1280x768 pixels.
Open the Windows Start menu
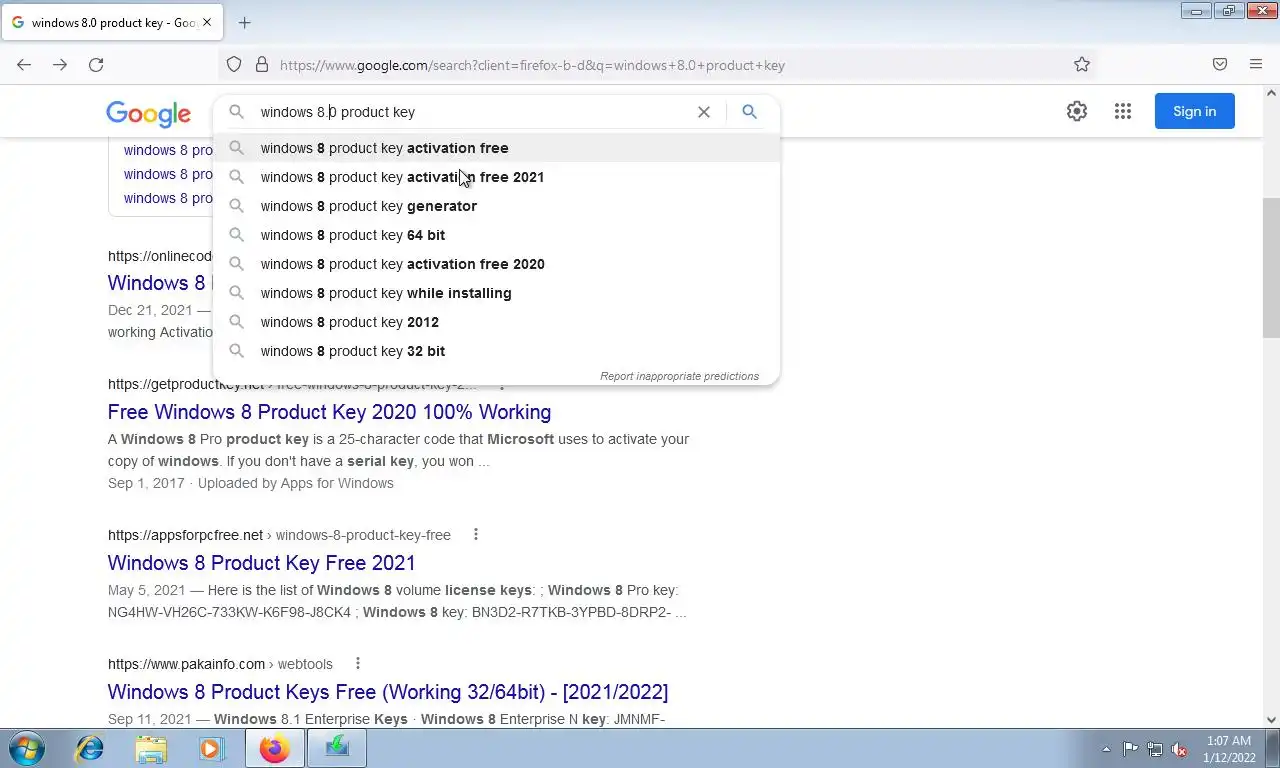(26, 748)
